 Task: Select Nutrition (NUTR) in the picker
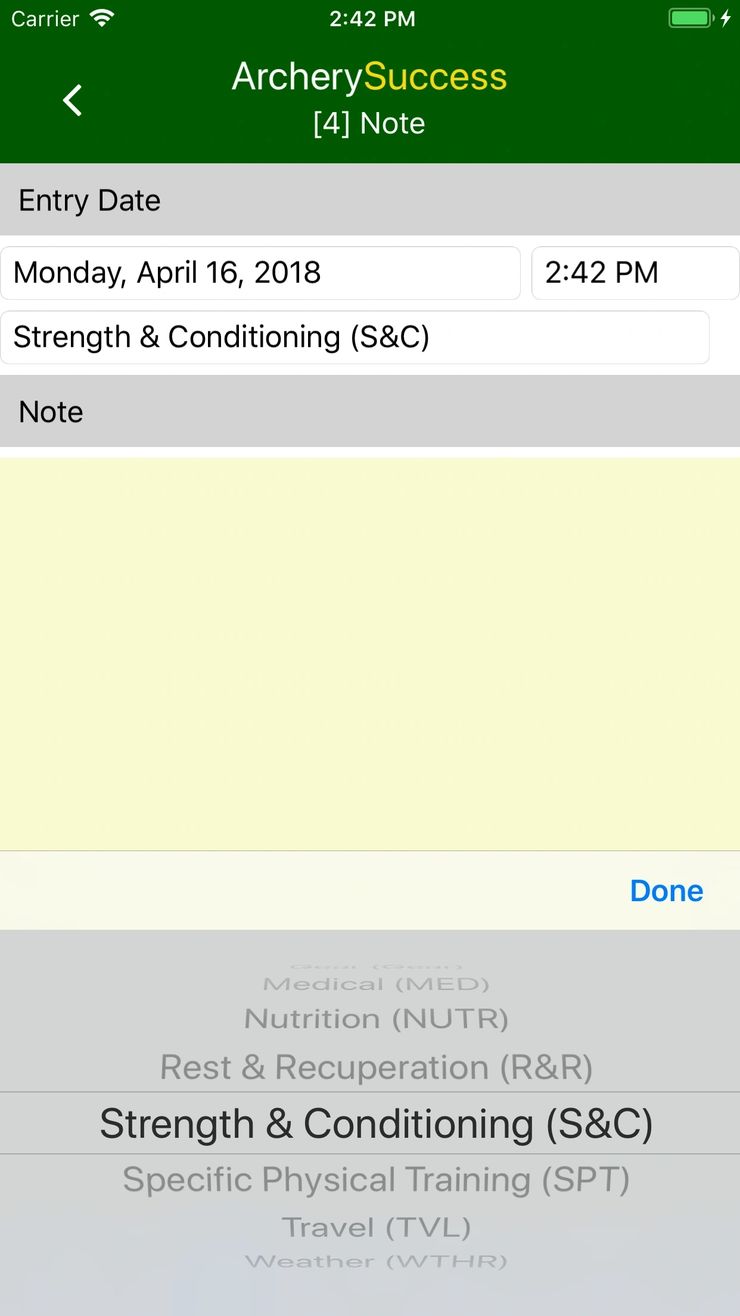[x=375, y=1018]
